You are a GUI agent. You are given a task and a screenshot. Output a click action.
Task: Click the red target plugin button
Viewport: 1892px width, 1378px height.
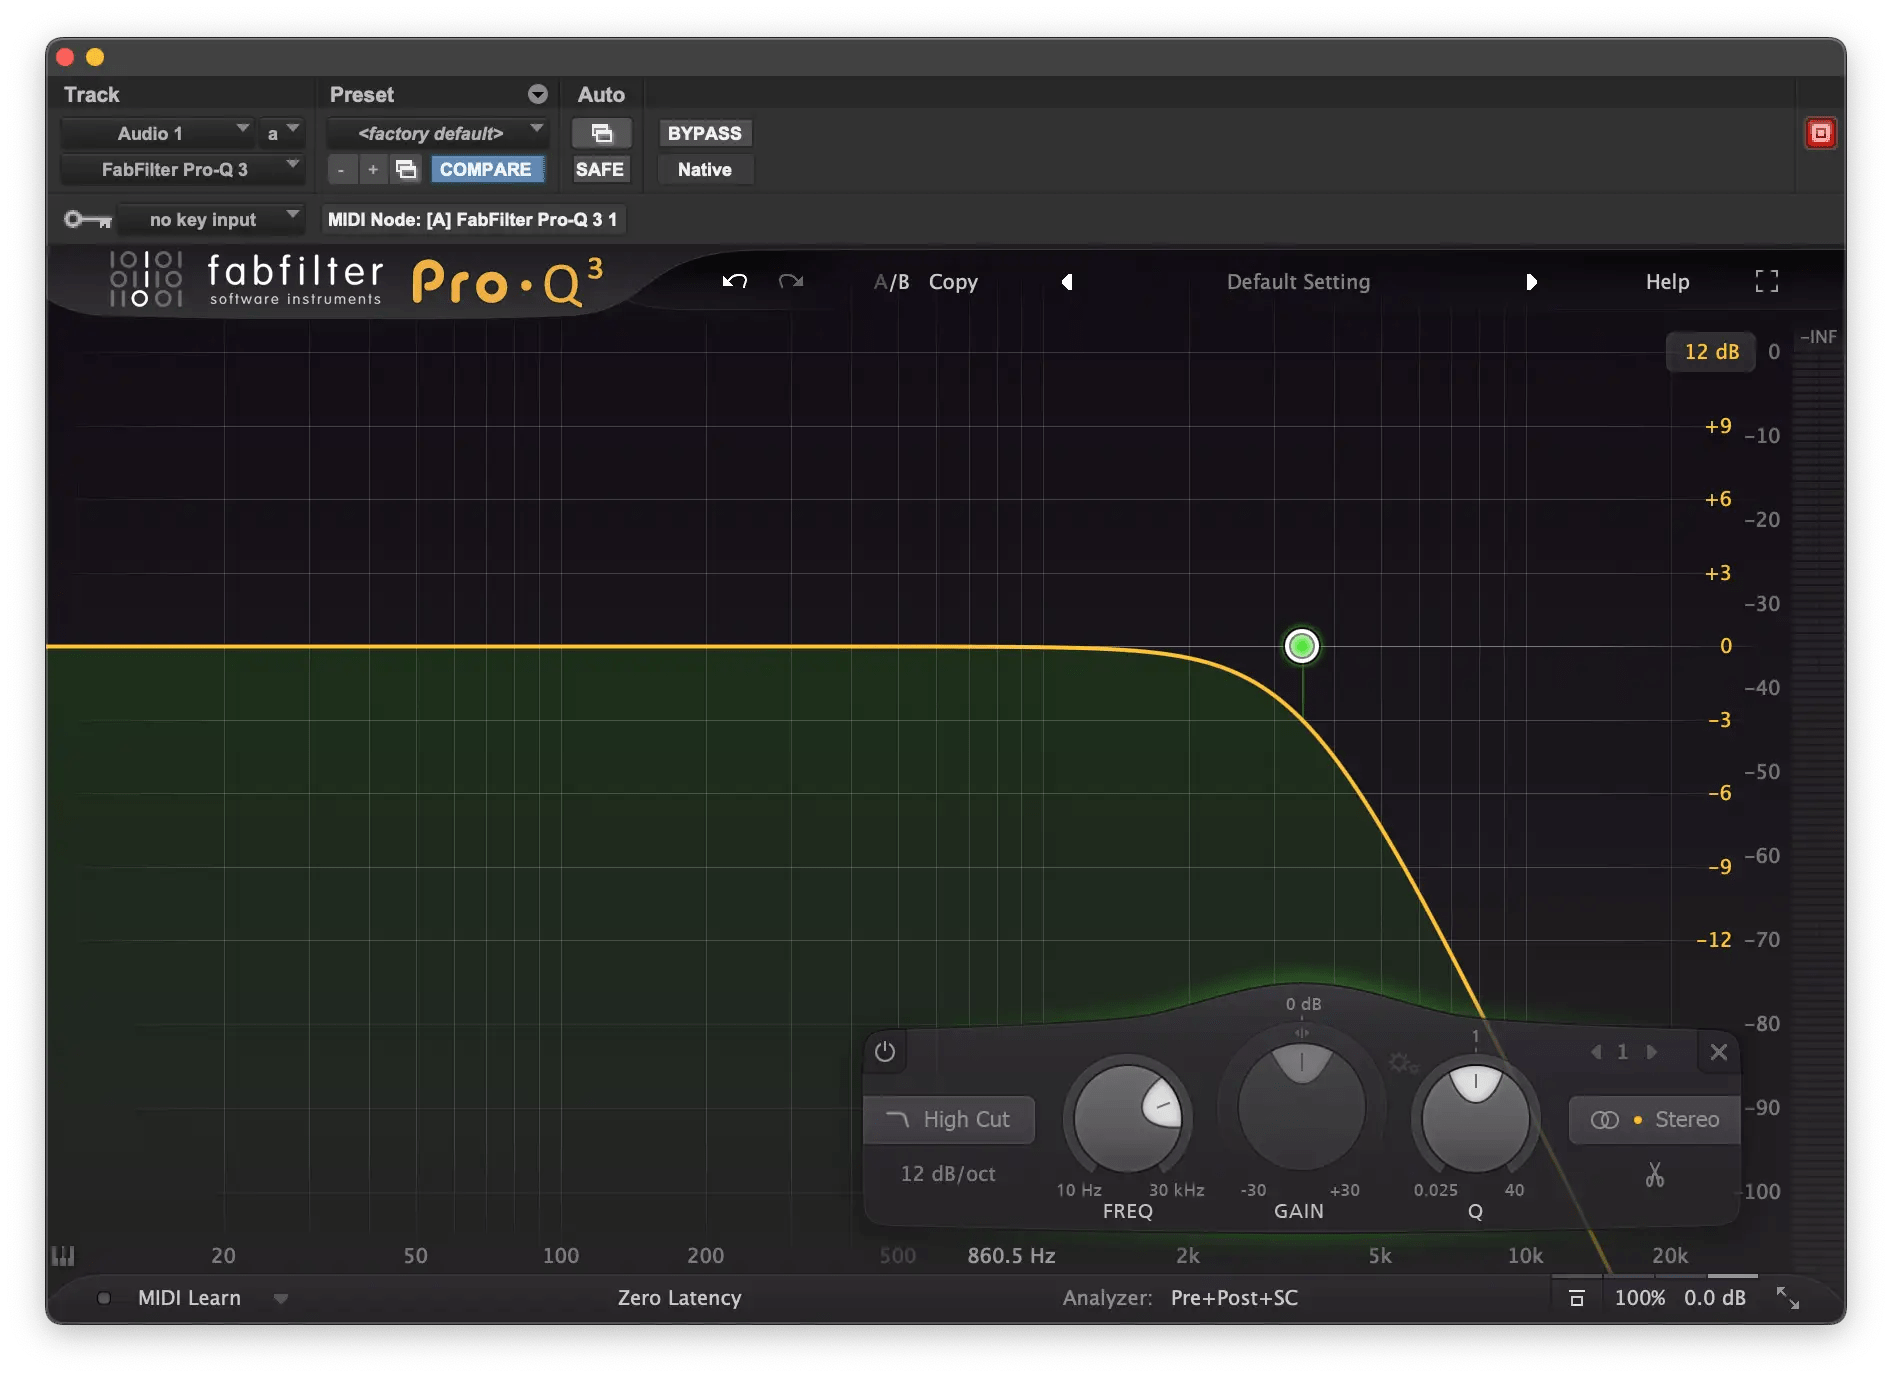click(1820, 133)
